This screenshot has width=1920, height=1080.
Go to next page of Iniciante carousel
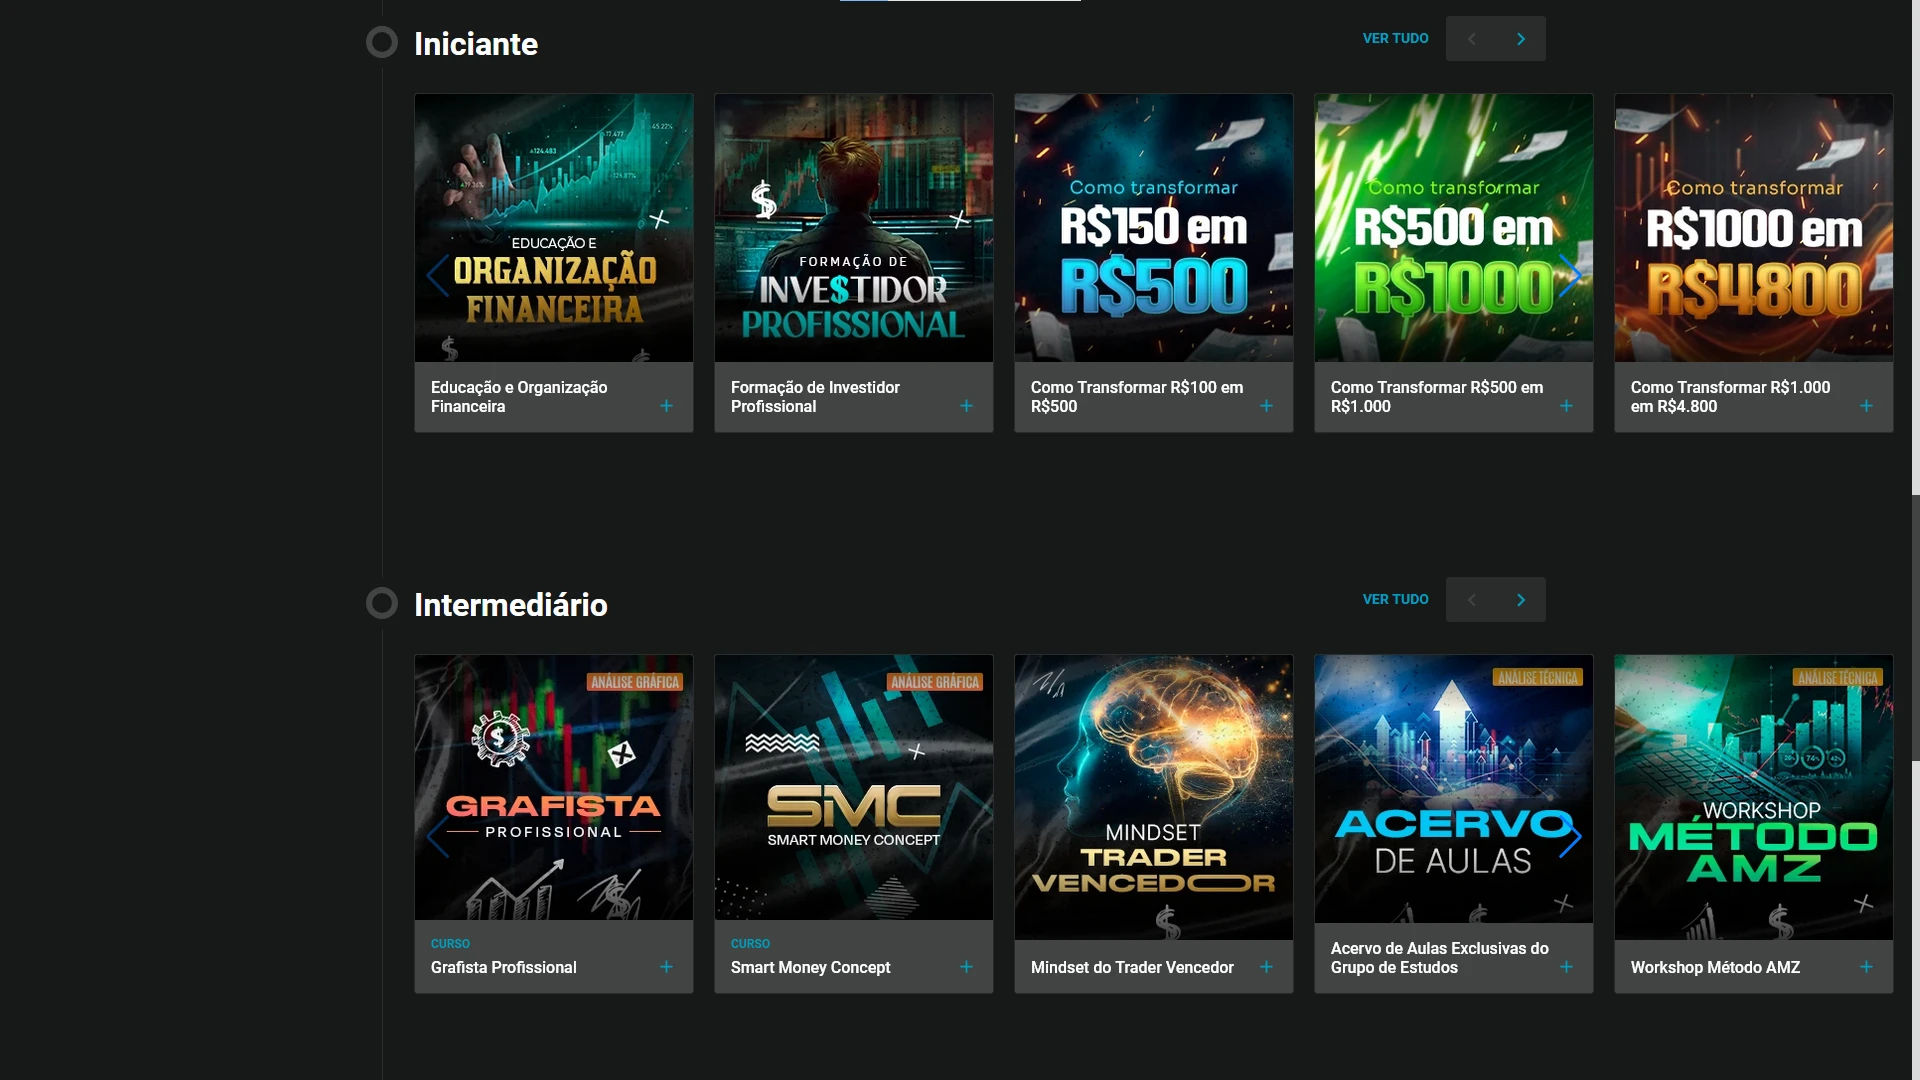(x=1521, y=39)
